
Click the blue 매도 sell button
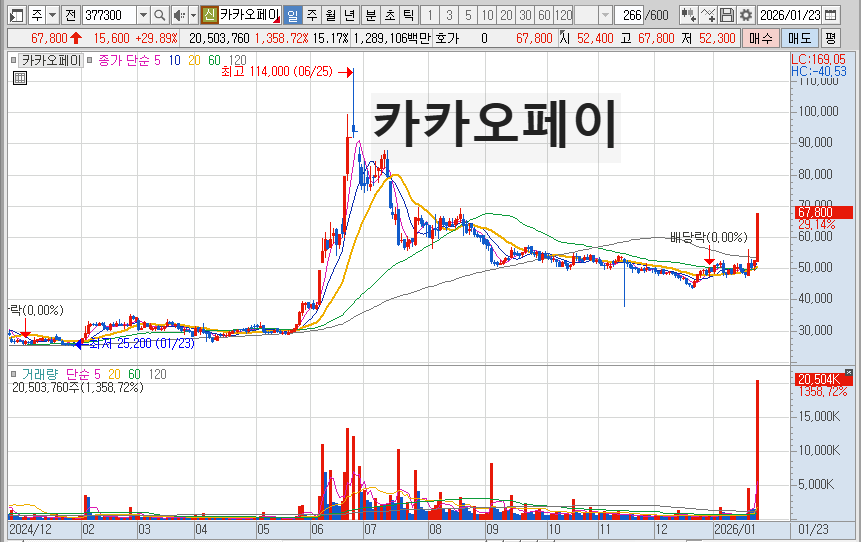pos(800,38)
